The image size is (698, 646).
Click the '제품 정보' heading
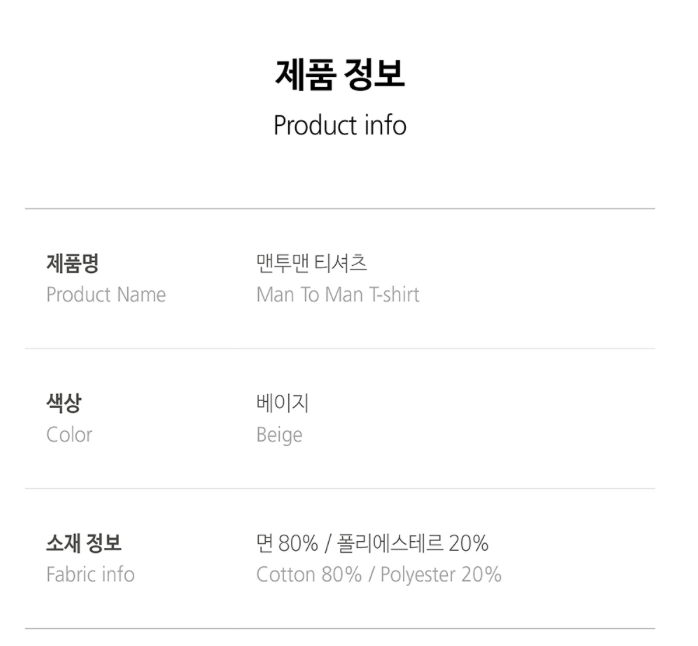[x=340, y=75]
